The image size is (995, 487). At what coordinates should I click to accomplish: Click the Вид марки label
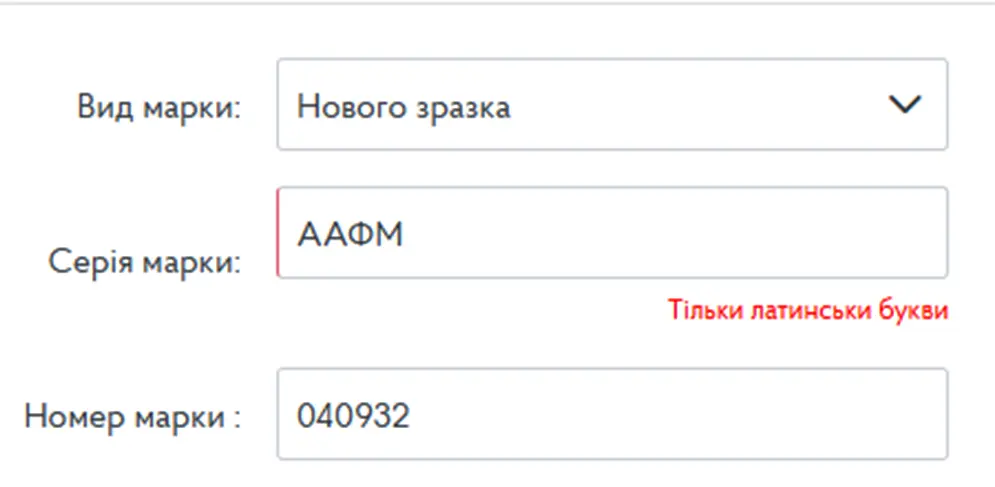point(159,107)
